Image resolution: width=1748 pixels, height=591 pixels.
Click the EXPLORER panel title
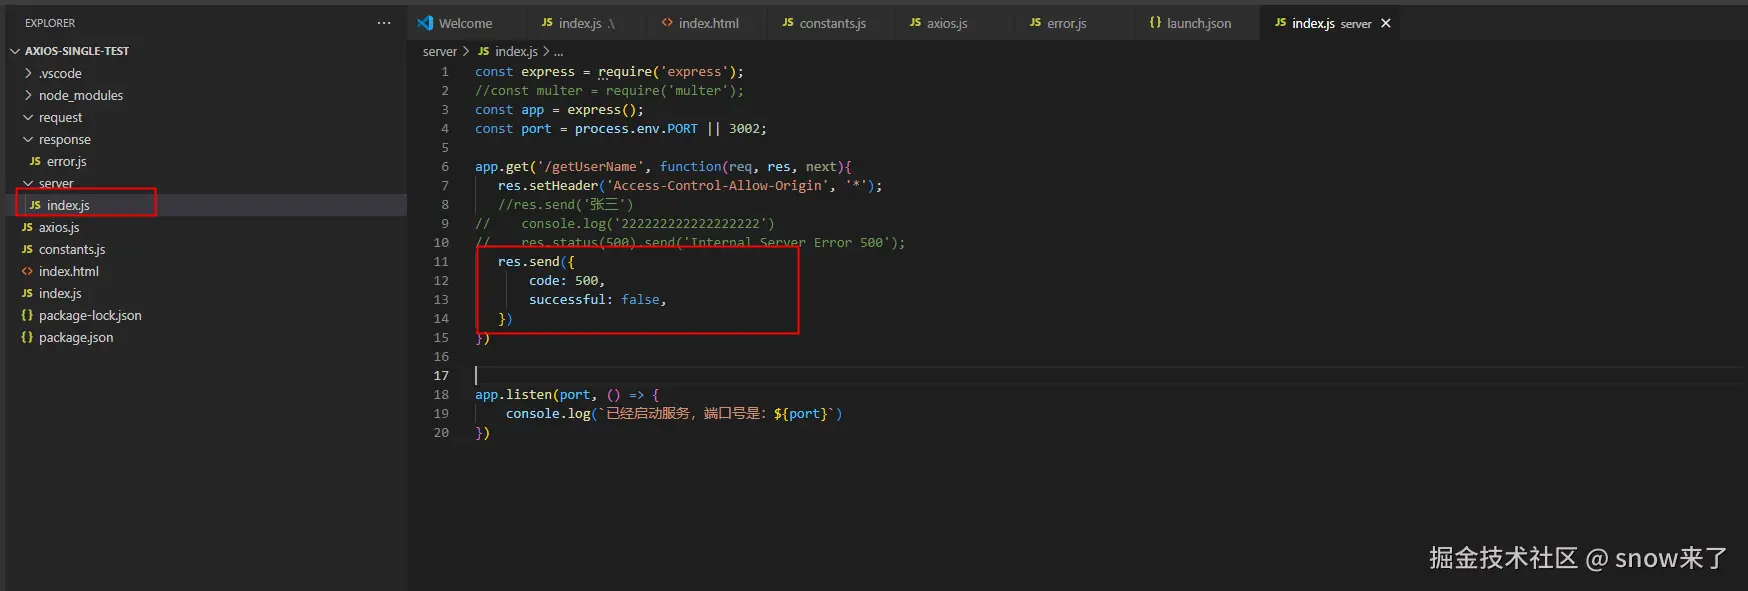[50, 23]
